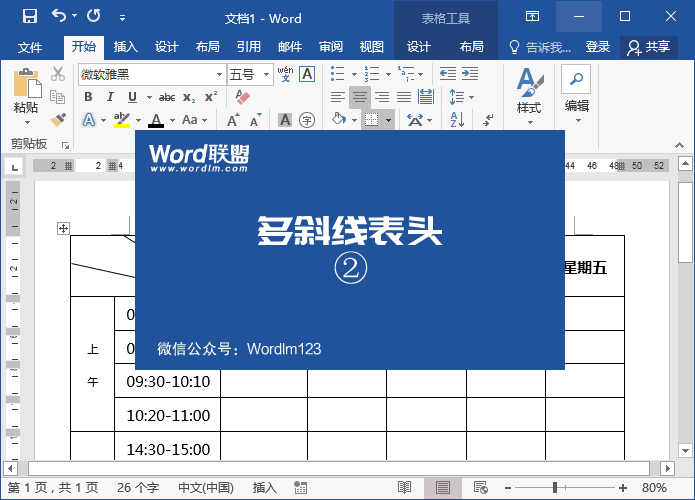This screenshot has height=500, width=695.
Task: Decrease the paragraph indent
Action: 448,74
